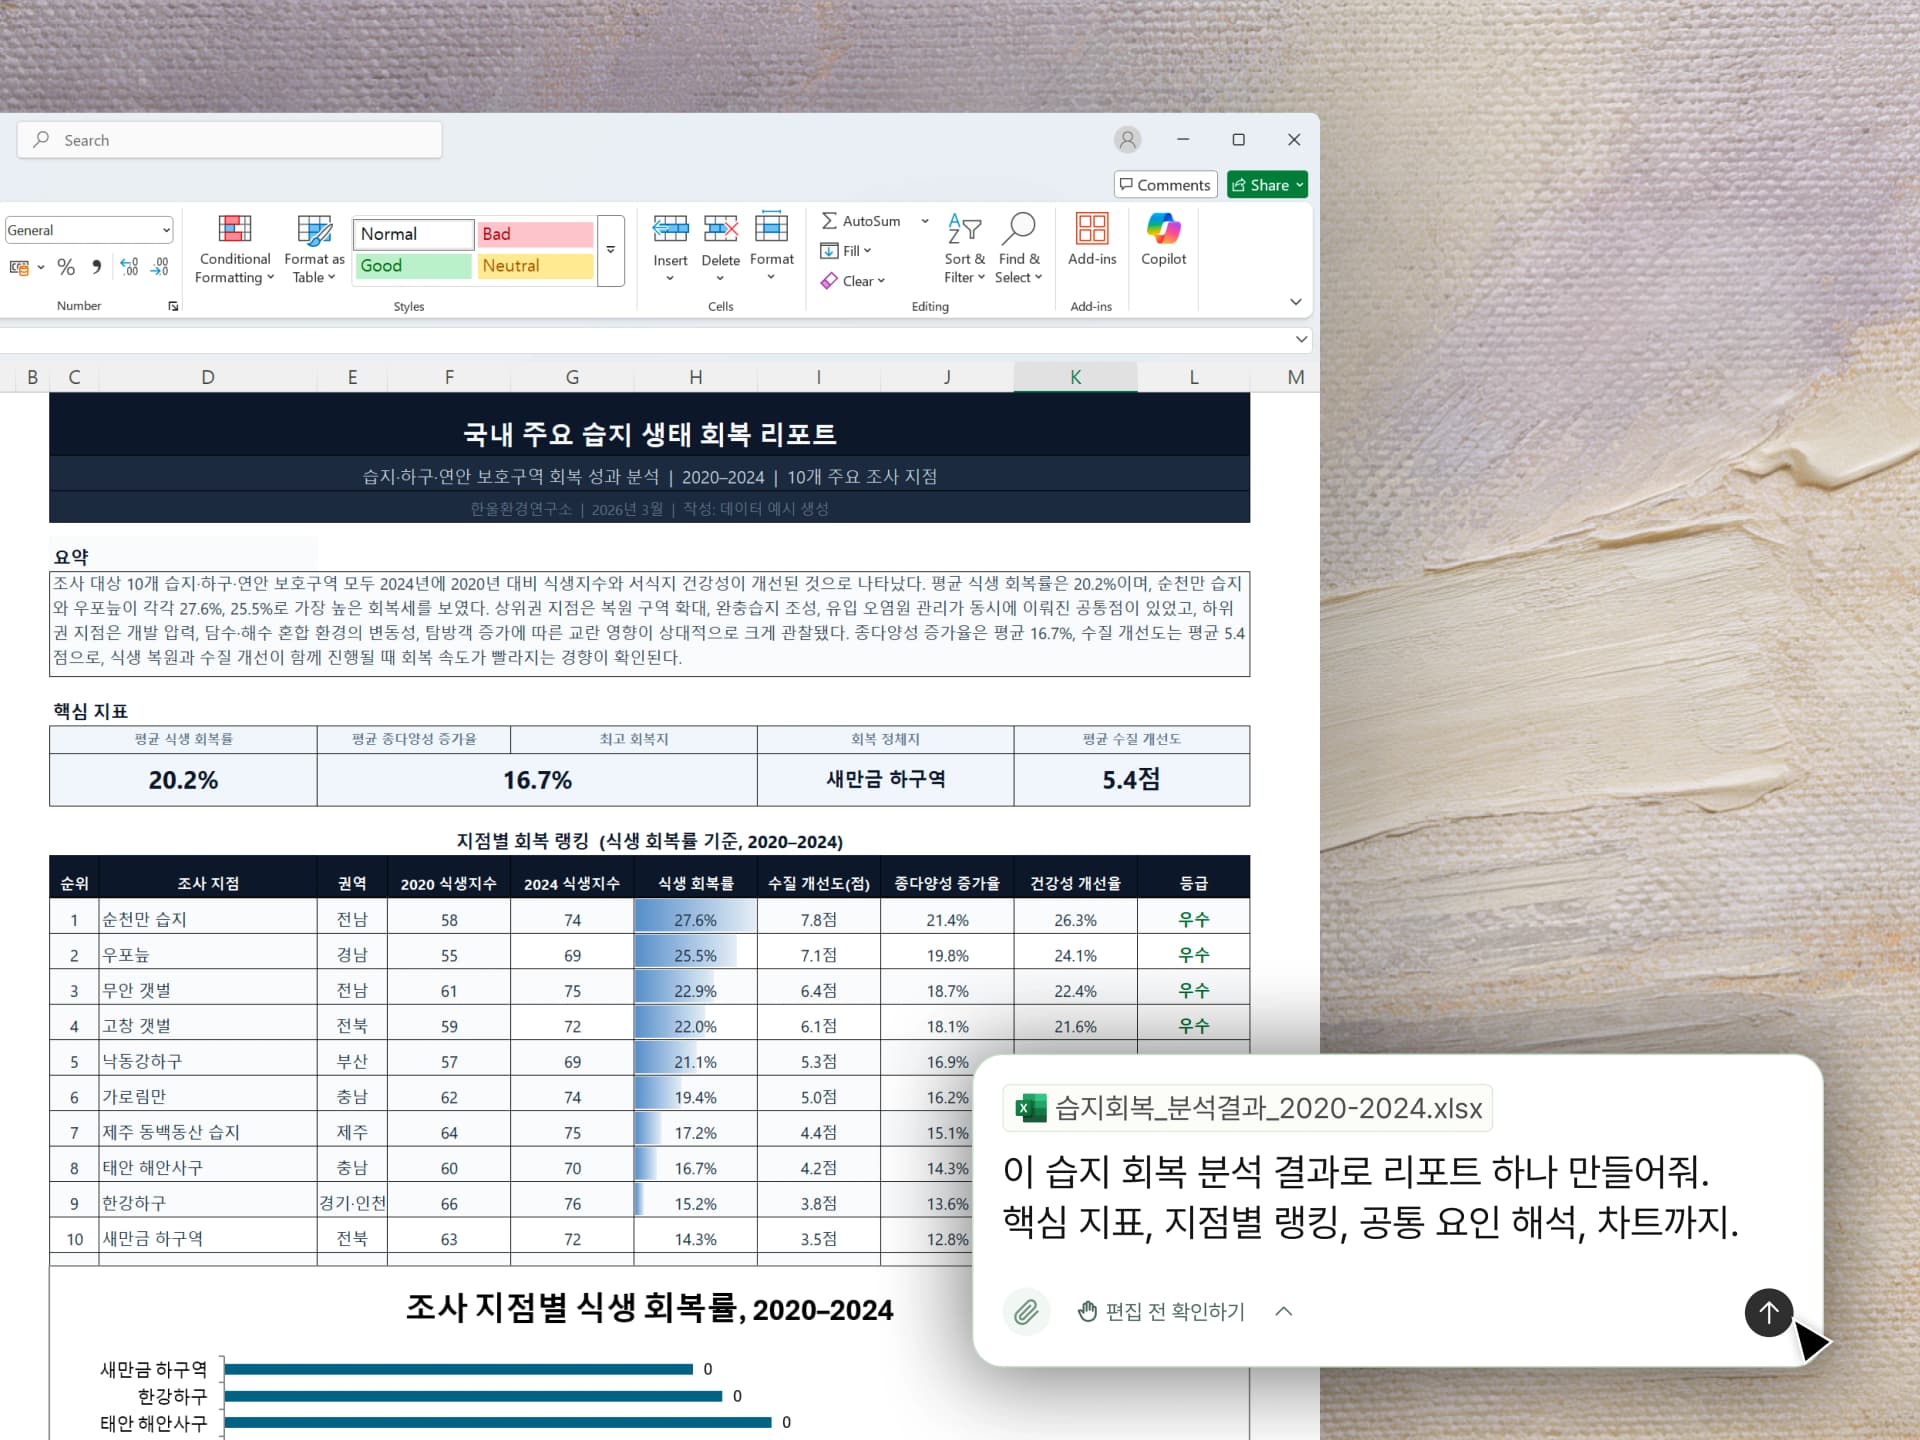Open Conditional Formatting options

click(x=234, y=248)
